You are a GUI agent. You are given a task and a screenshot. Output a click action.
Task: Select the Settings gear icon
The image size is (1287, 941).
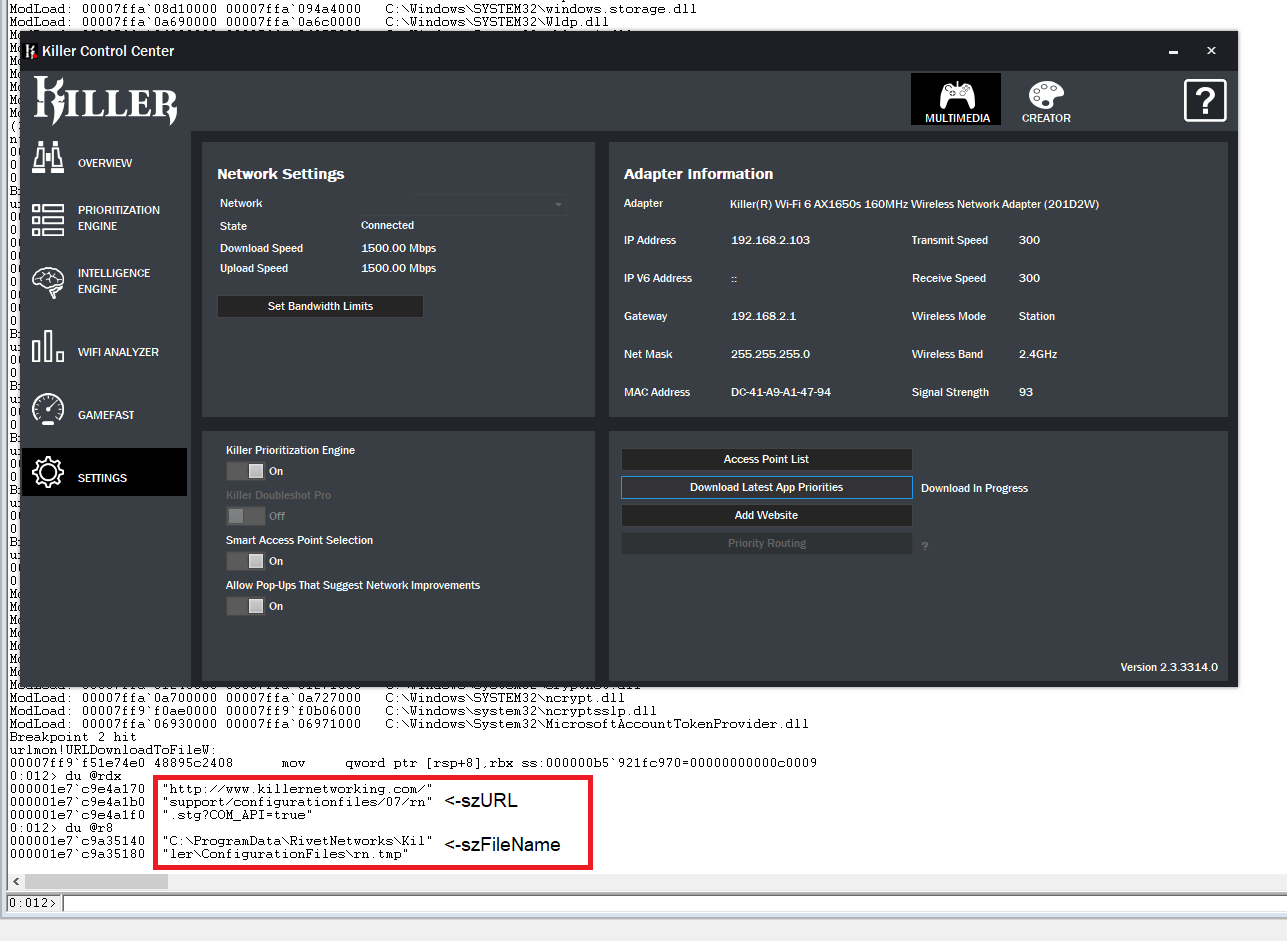point(47,471)
